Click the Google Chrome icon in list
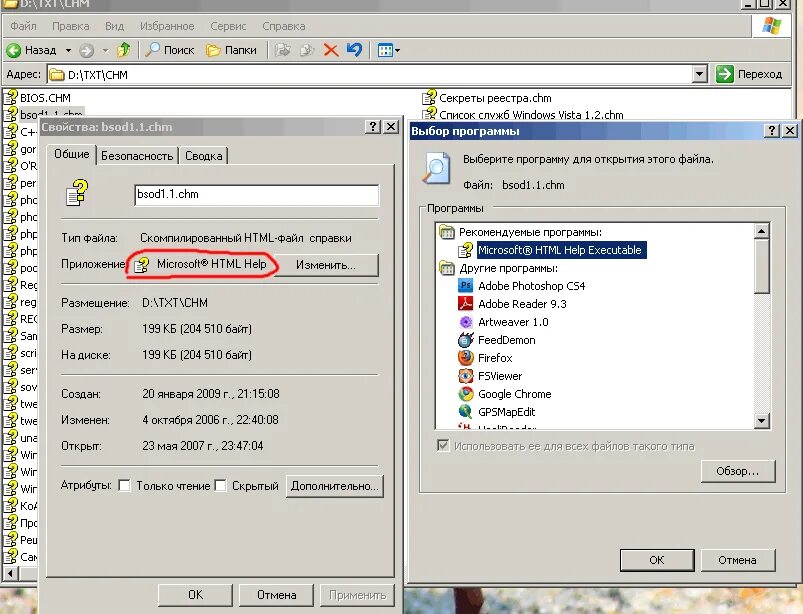This screenshot has height=614, width=803. (x=465, y=393)
